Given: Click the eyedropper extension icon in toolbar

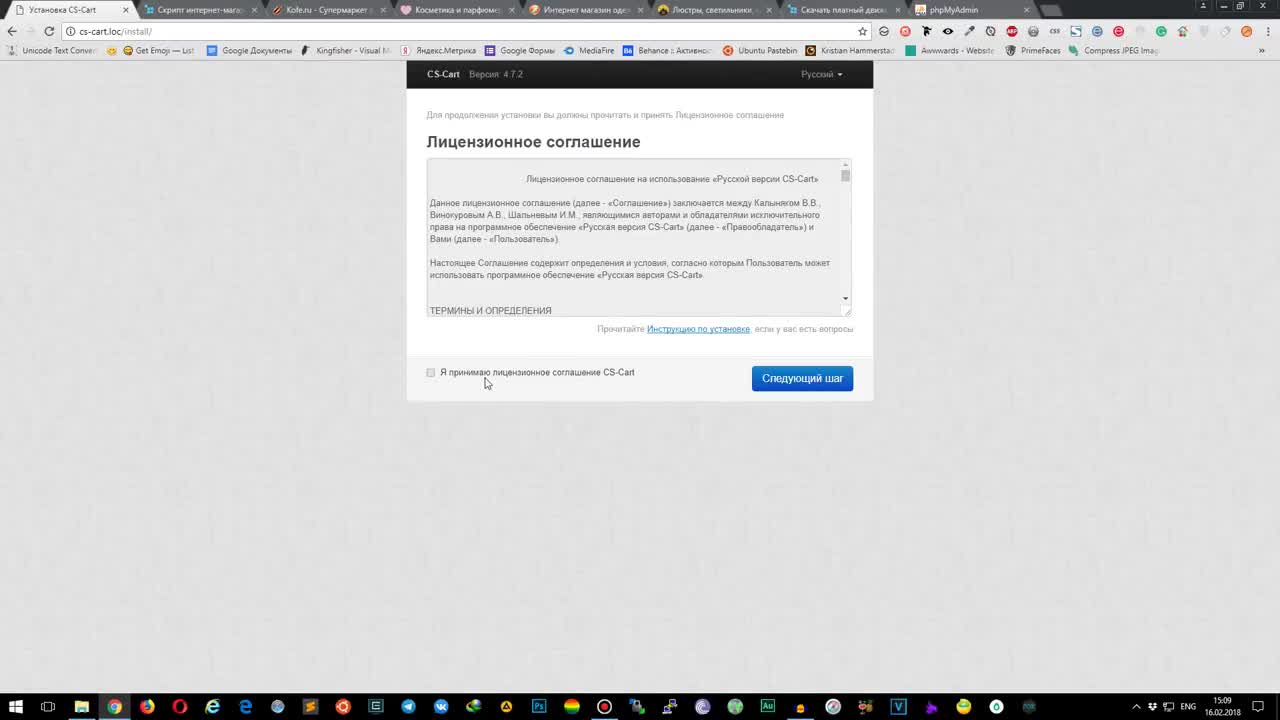Looking at the screenshot, I should 969,31.
